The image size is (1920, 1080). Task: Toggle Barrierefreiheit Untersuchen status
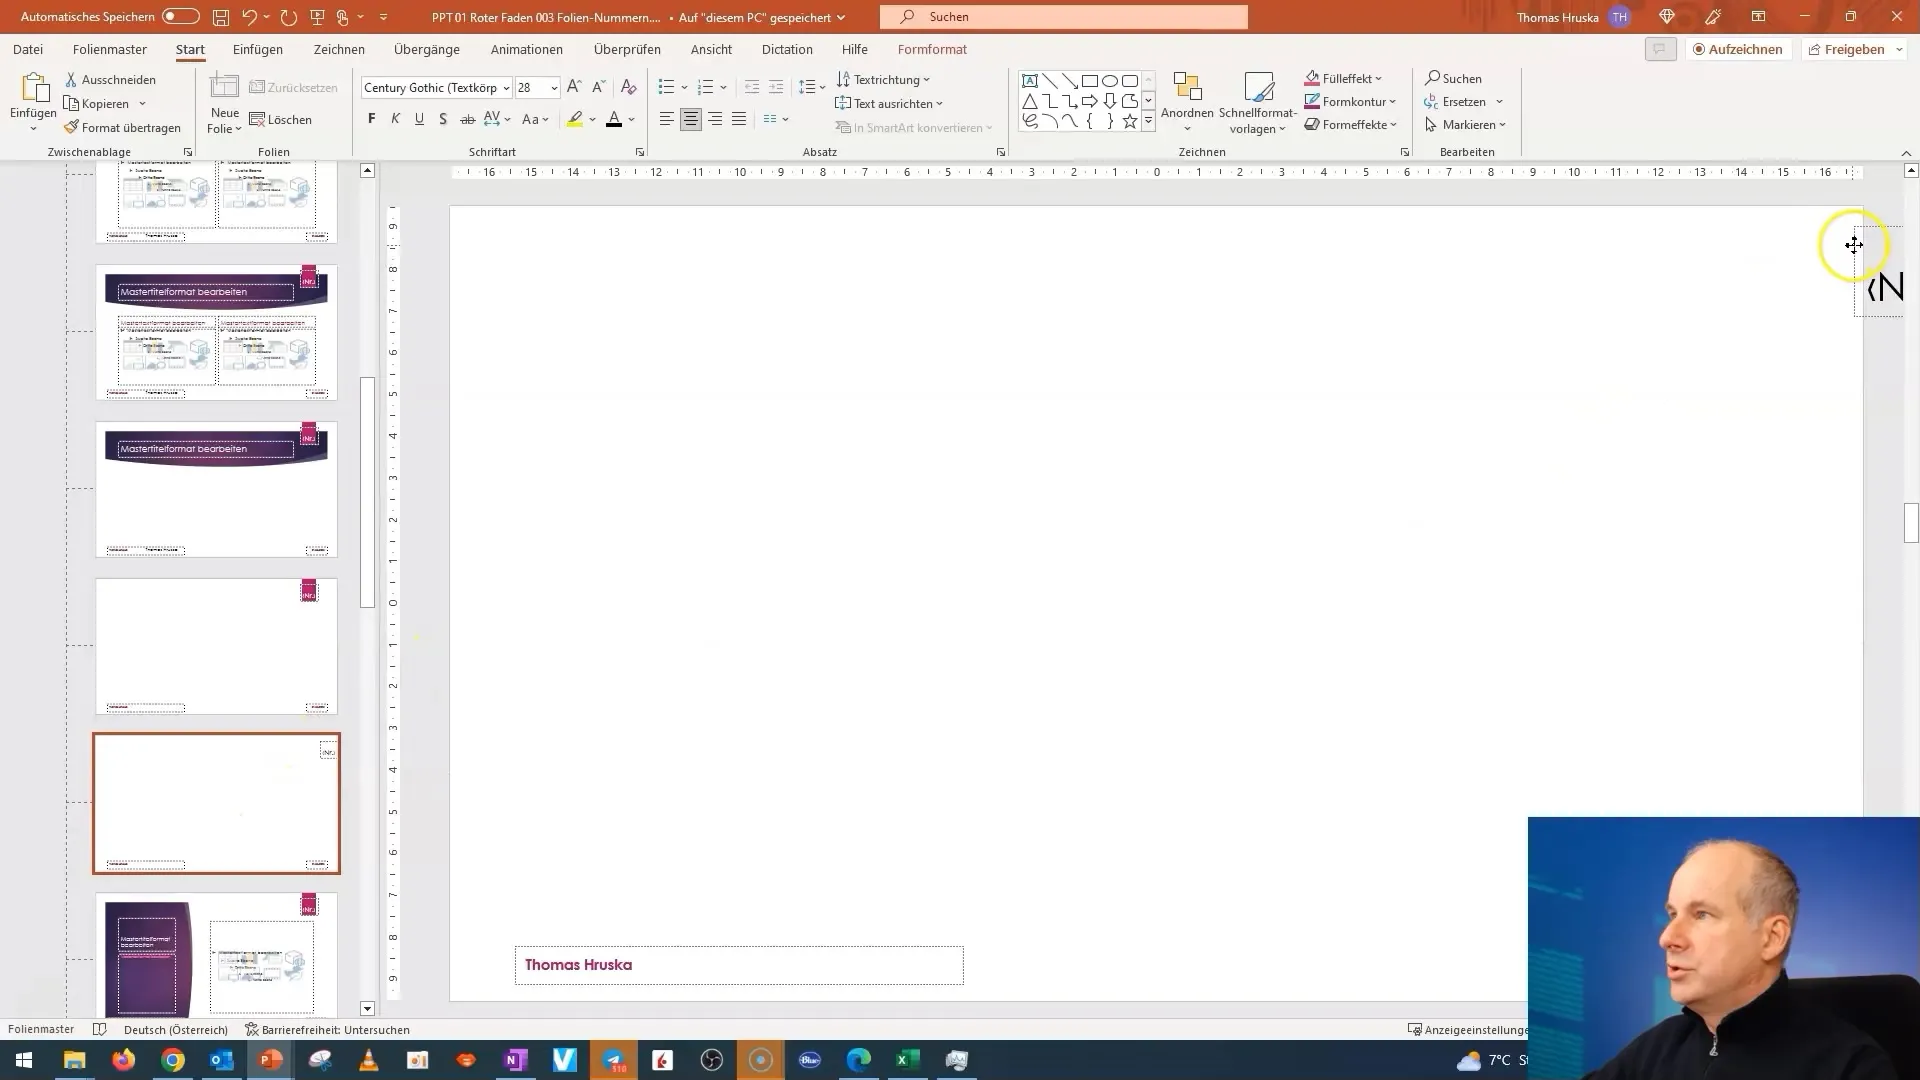[327, 1029]
